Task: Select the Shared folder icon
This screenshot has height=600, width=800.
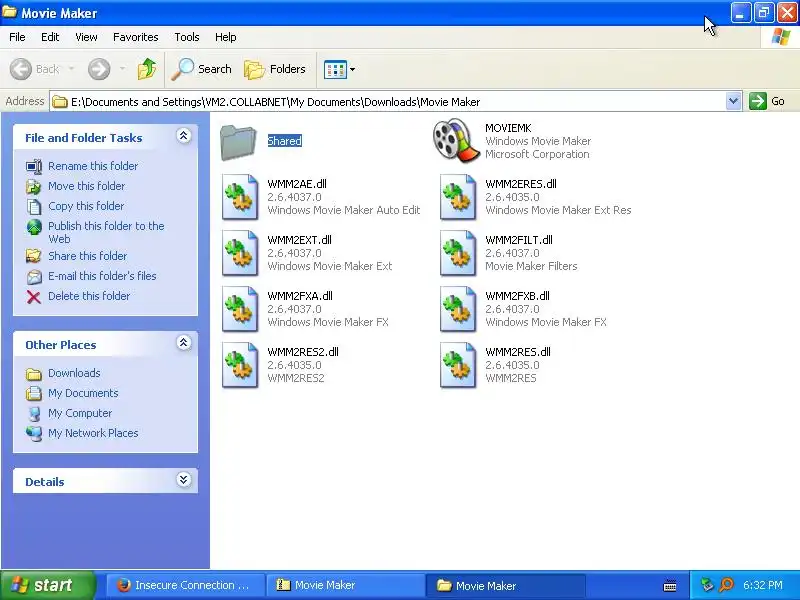Action: coord(238,142)
